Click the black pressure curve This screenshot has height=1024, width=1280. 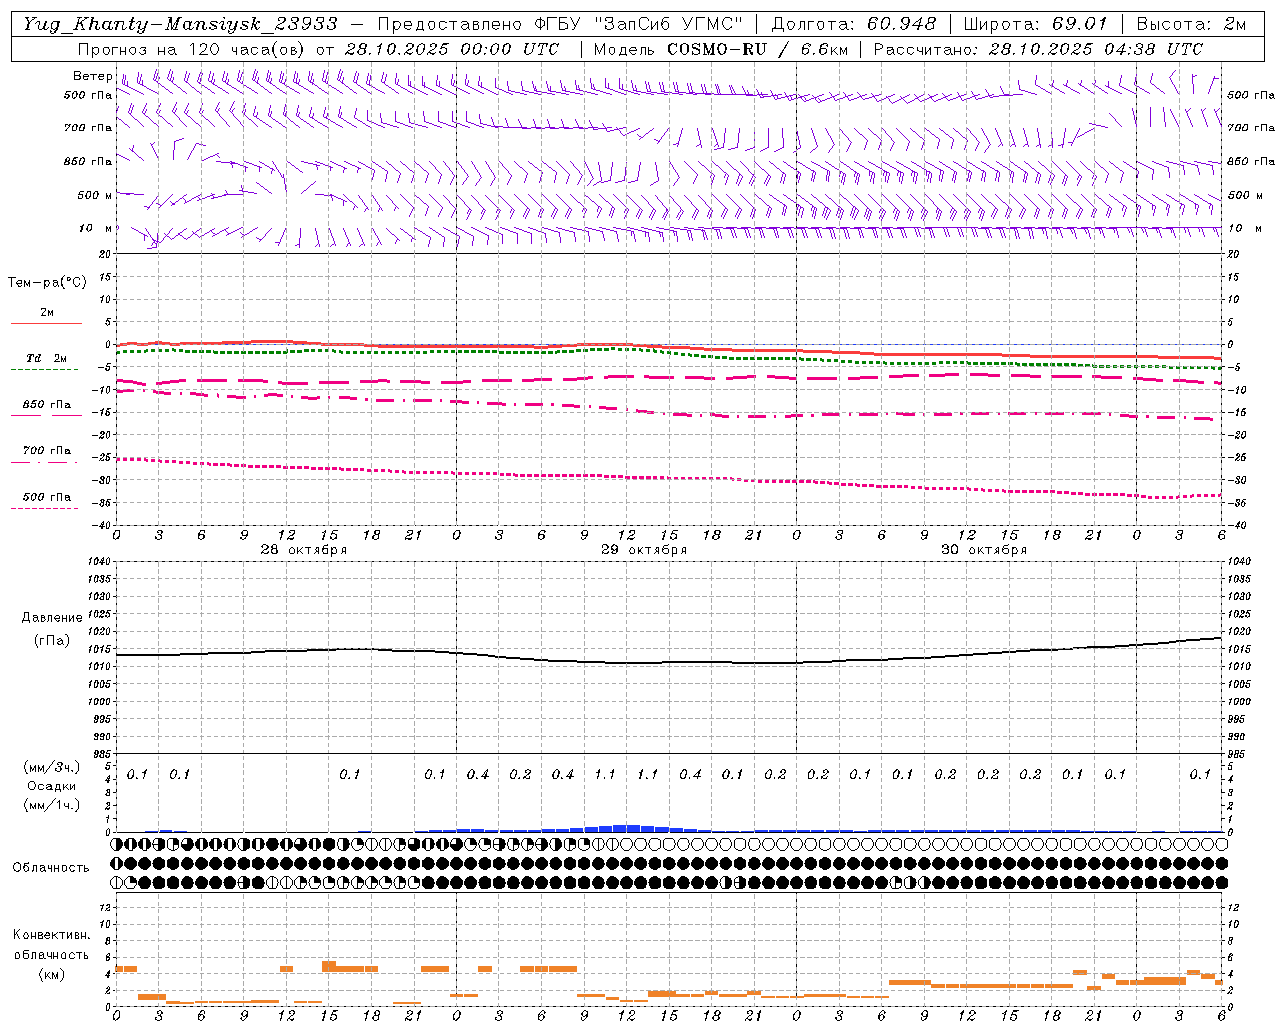point(669,662)
